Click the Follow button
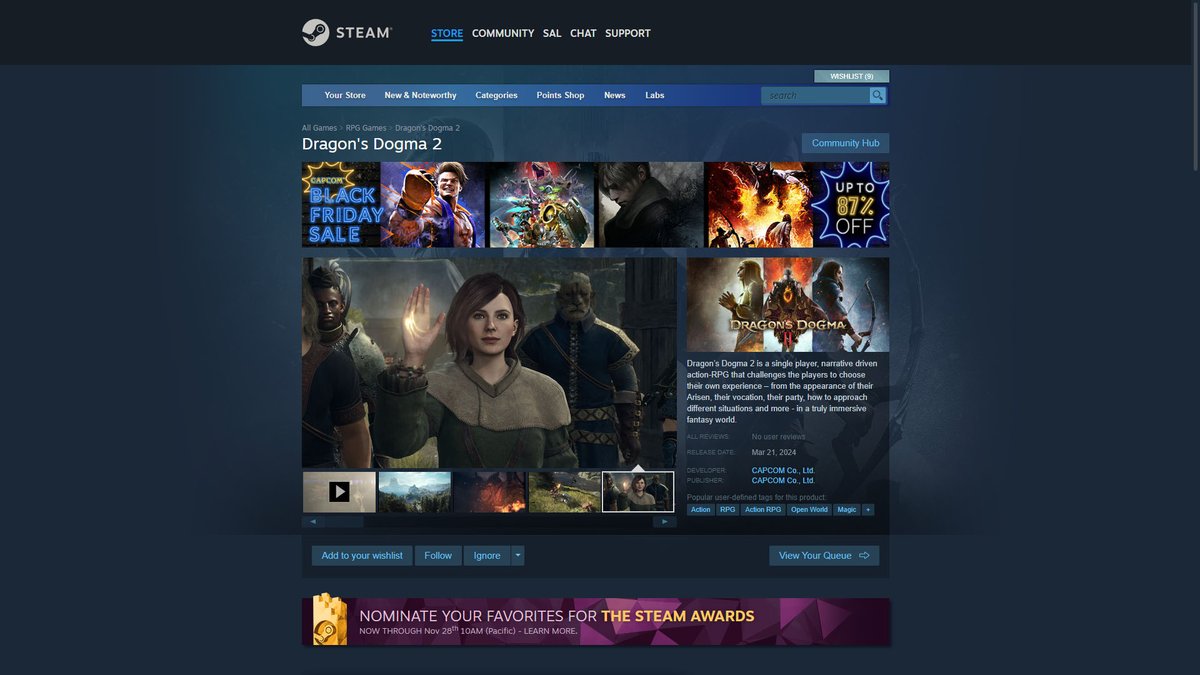Screen dimensions: 1200x675 point(438,555)
